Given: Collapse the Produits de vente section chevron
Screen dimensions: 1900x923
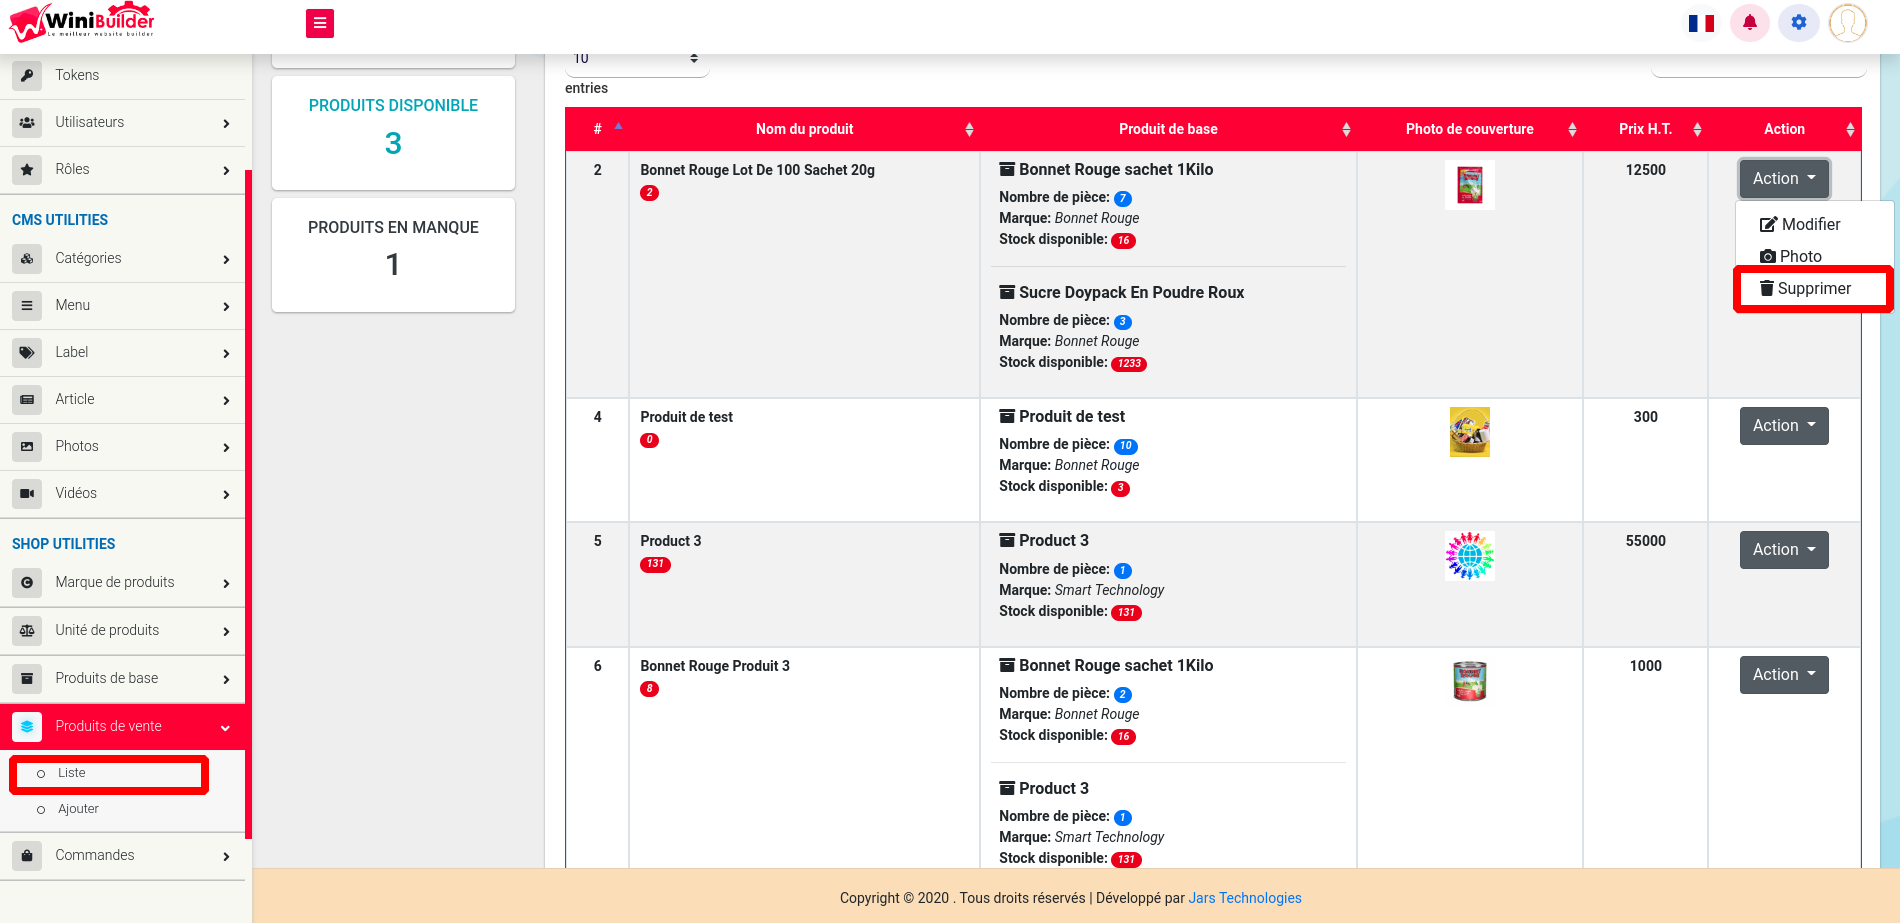Looking at the screenshot, I should pyautogui.click(x=225, y=727).
